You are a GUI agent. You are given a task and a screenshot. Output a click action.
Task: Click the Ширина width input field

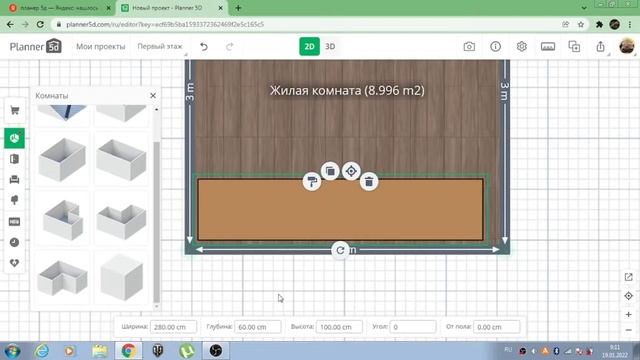click(x=173, y=327)
